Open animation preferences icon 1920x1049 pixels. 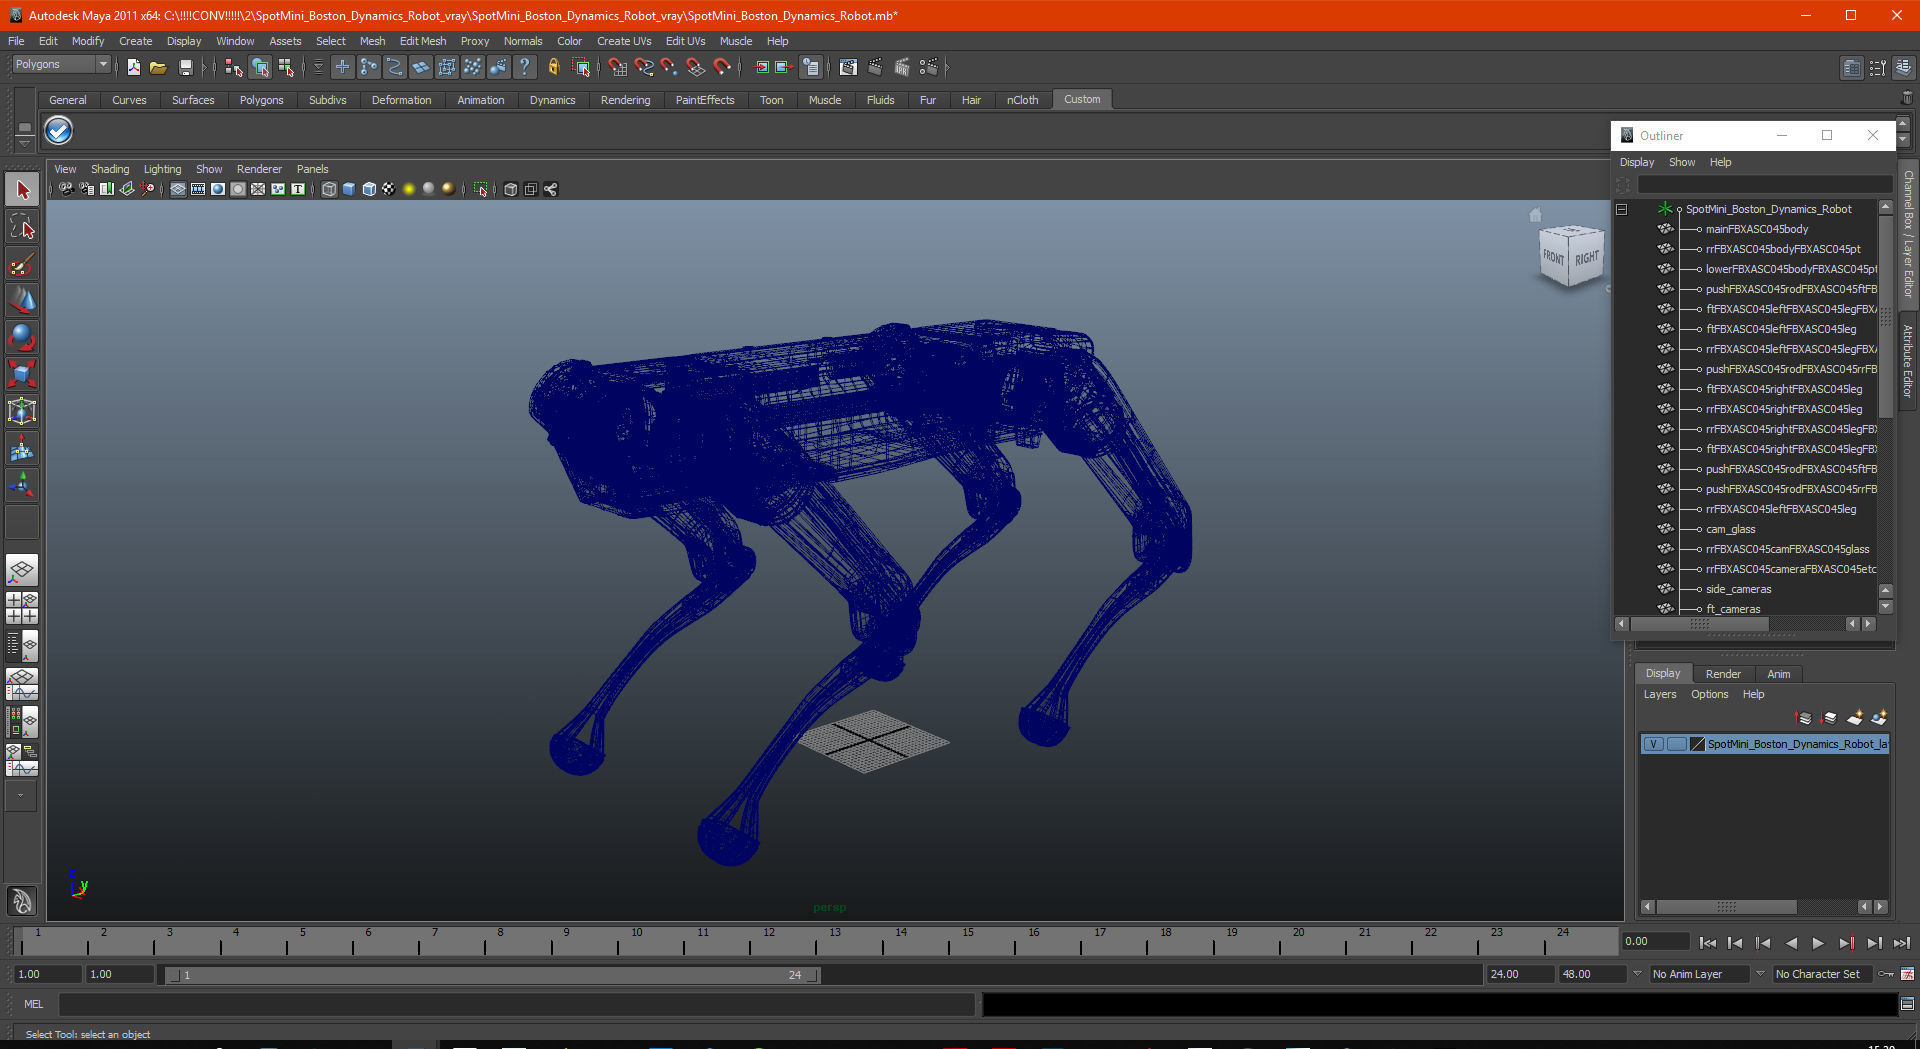1908,974
